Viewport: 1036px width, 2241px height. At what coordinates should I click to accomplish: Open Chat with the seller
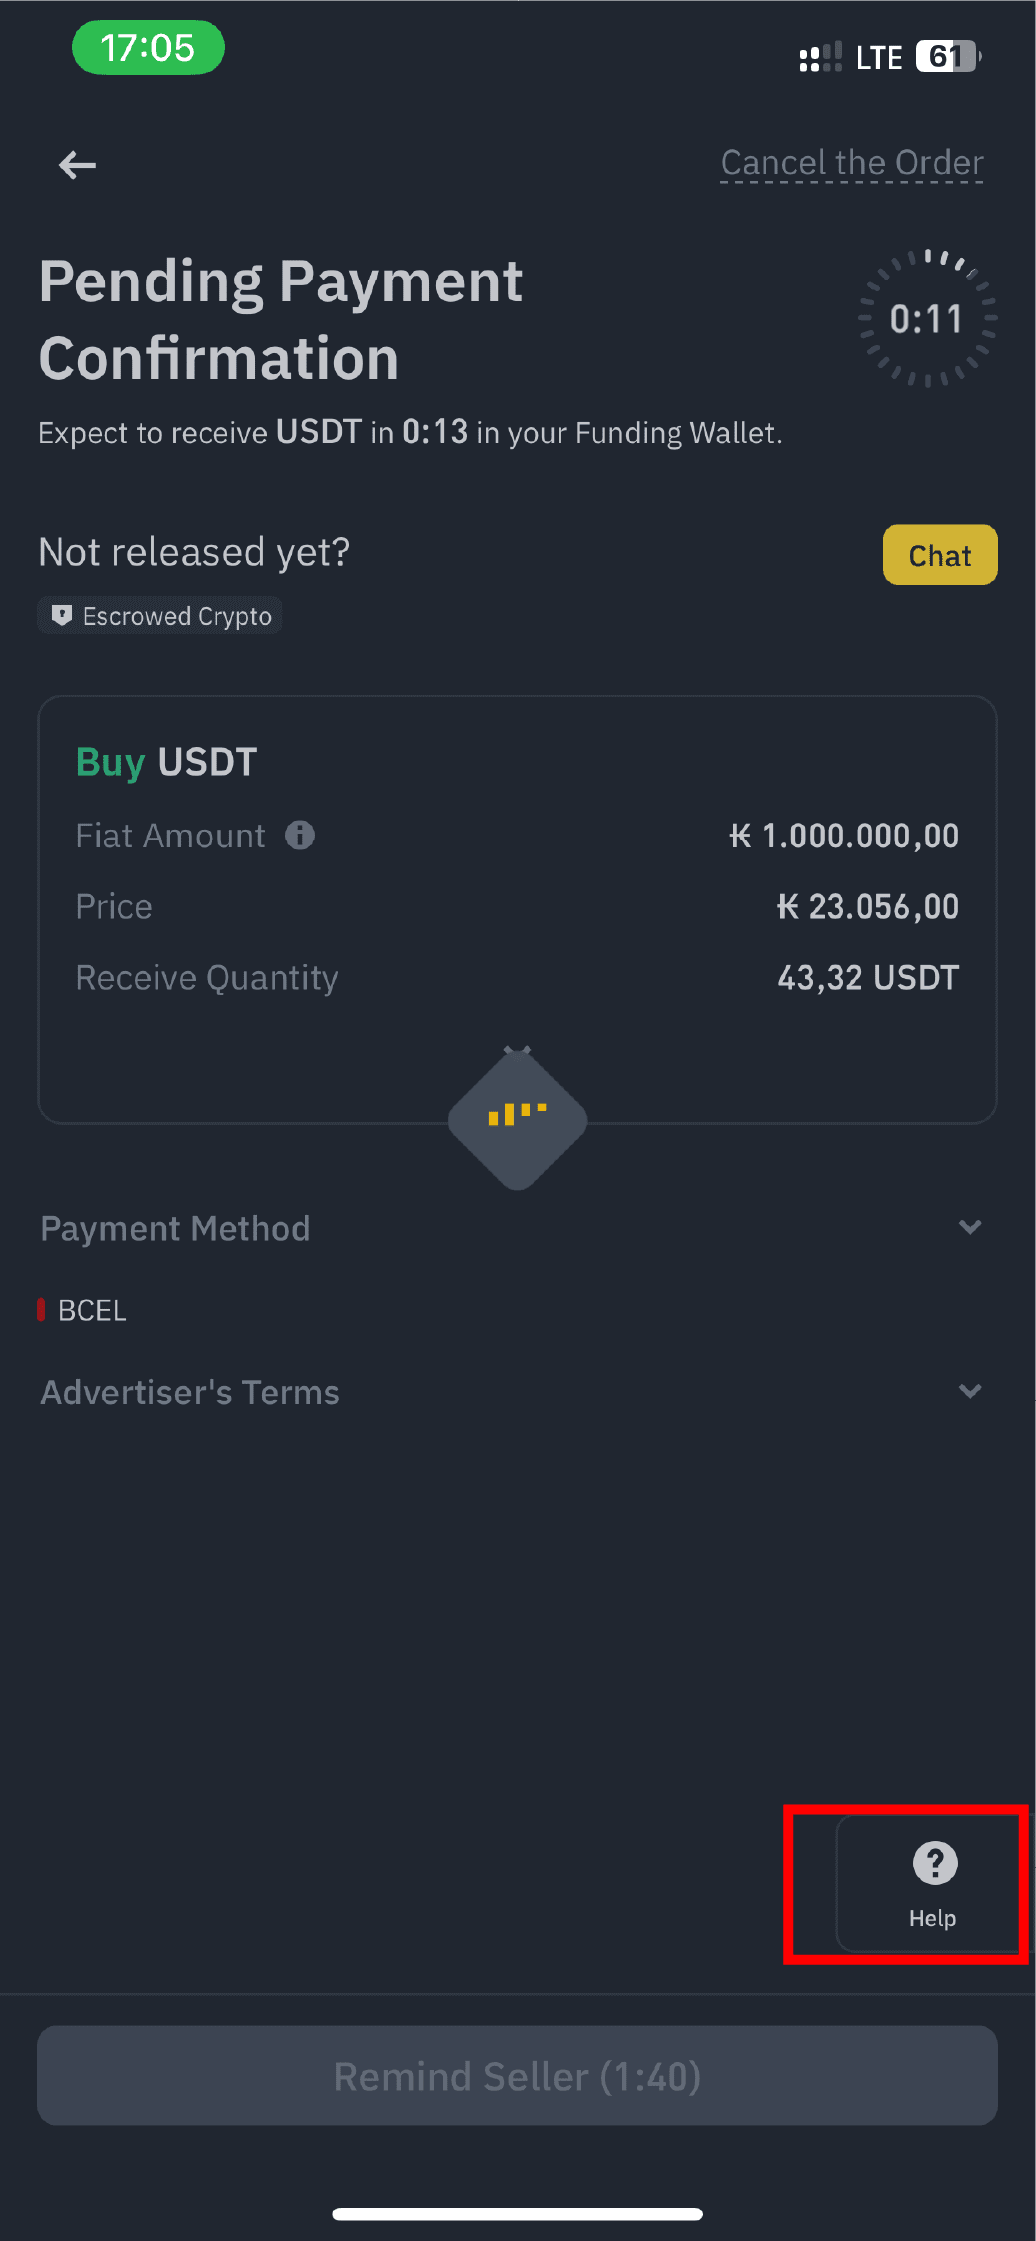pos(939,555)
